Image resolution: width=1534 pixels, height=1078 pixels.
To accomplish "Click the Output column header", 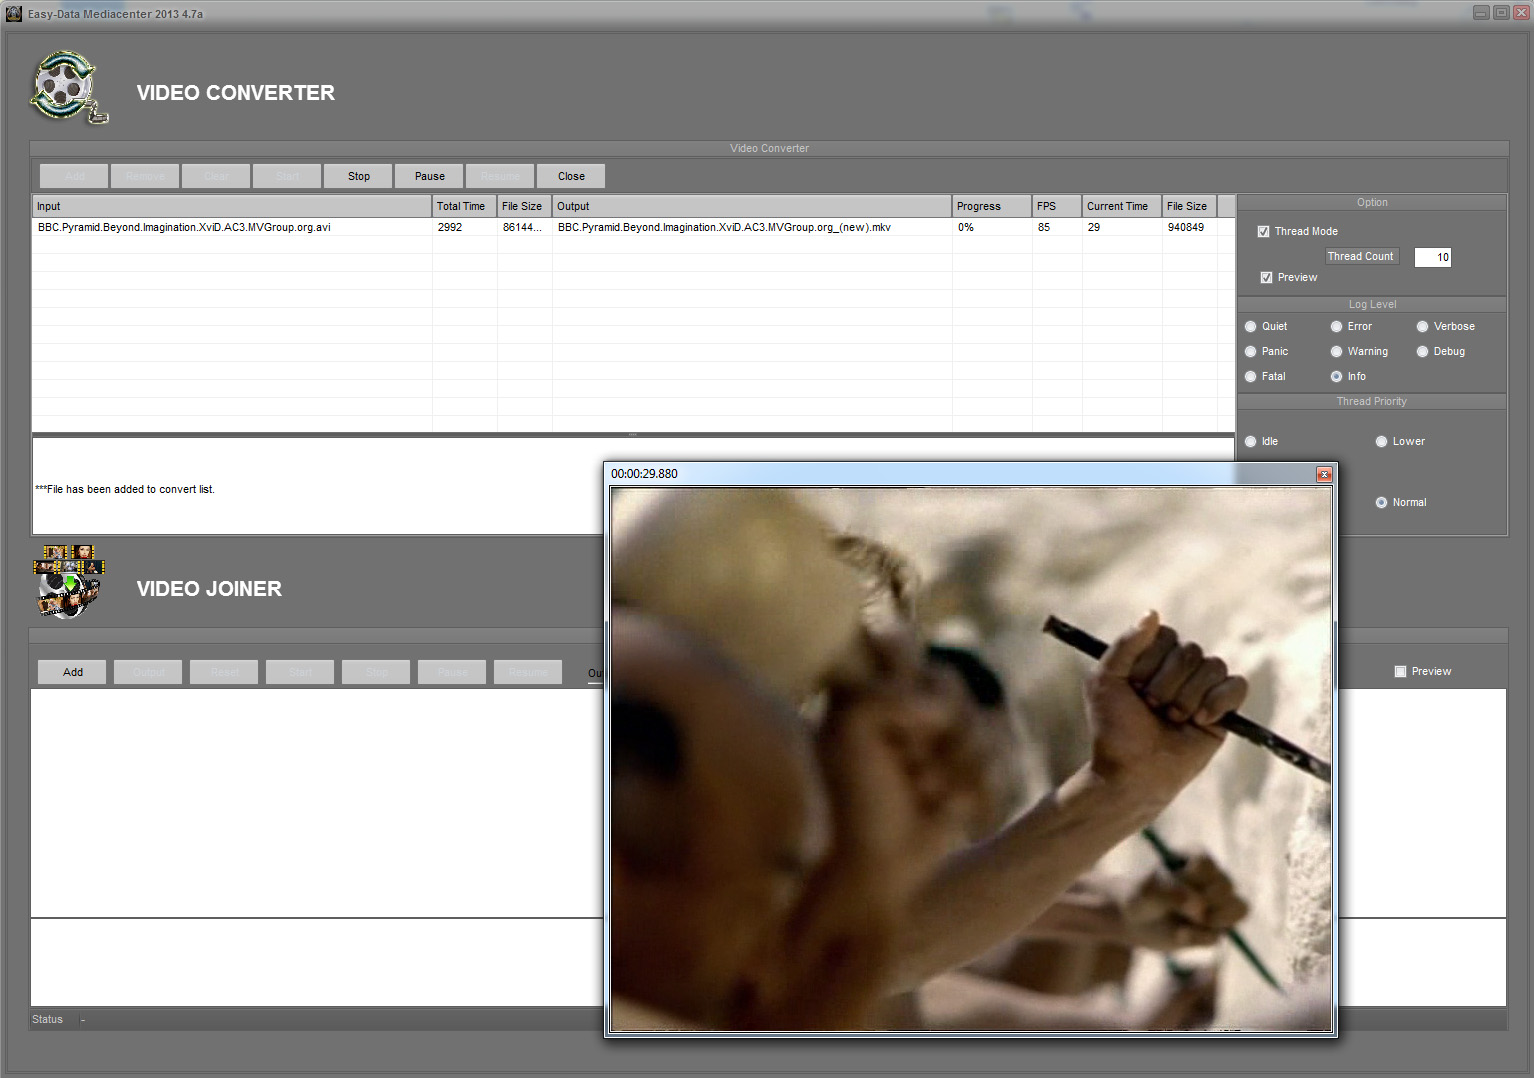I will (x=752, y=206).
